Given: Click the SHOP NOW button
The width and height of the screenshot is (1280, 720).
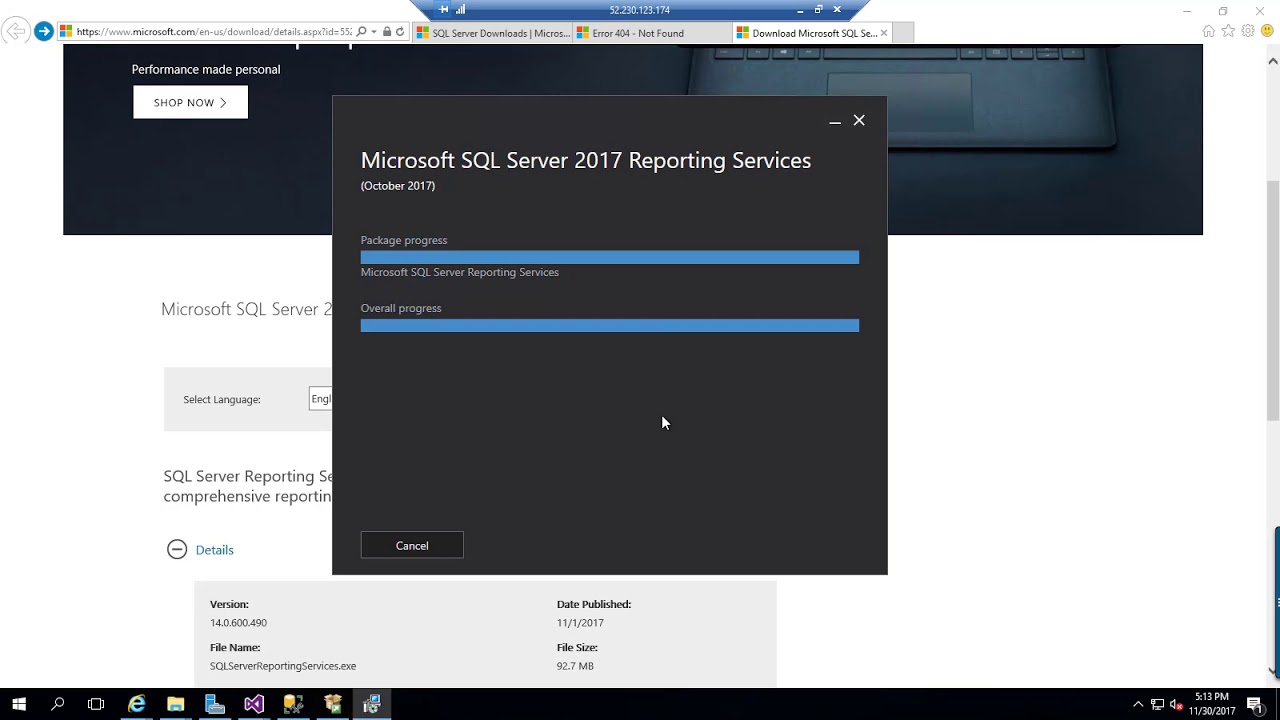Looking at the screenshot, I should tap(190, 102).
